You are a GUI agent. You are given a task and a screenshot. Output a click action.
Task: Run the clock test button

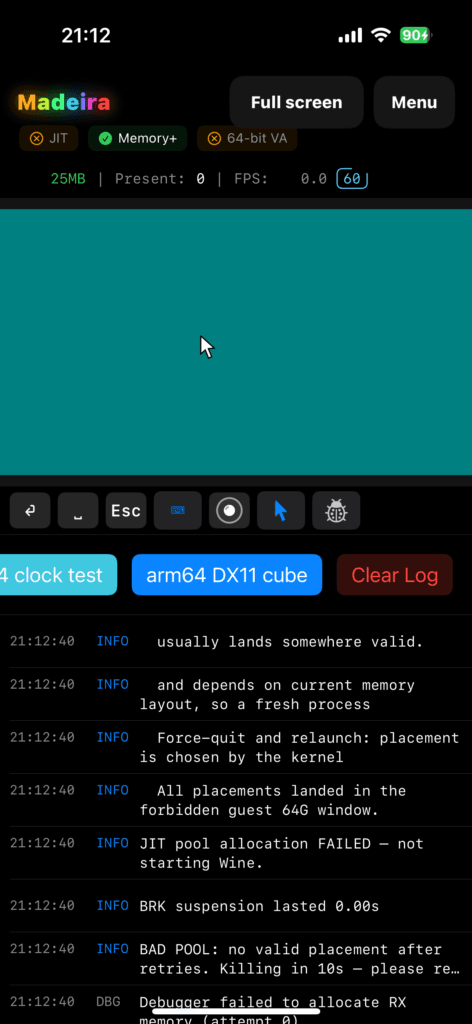tap(57, 575)
